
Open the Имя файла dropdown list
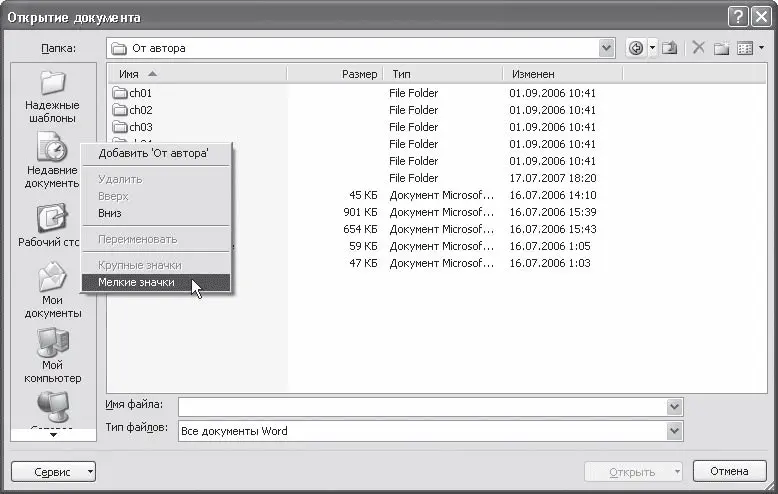(675, 407)
